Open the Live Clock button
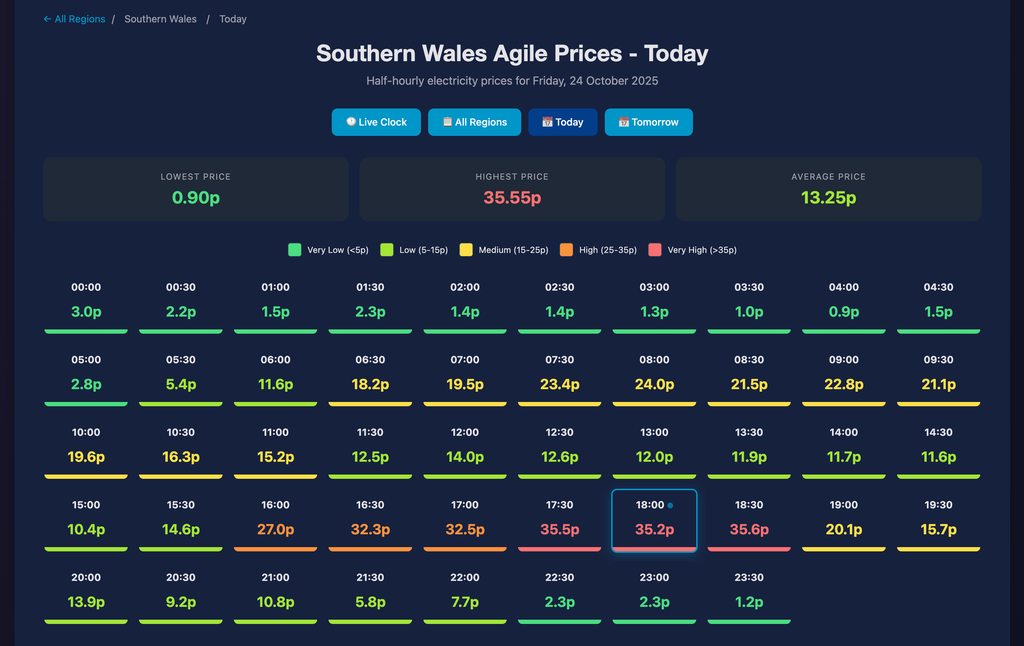Screen dimensions: 1024x646 pos(376,122)
